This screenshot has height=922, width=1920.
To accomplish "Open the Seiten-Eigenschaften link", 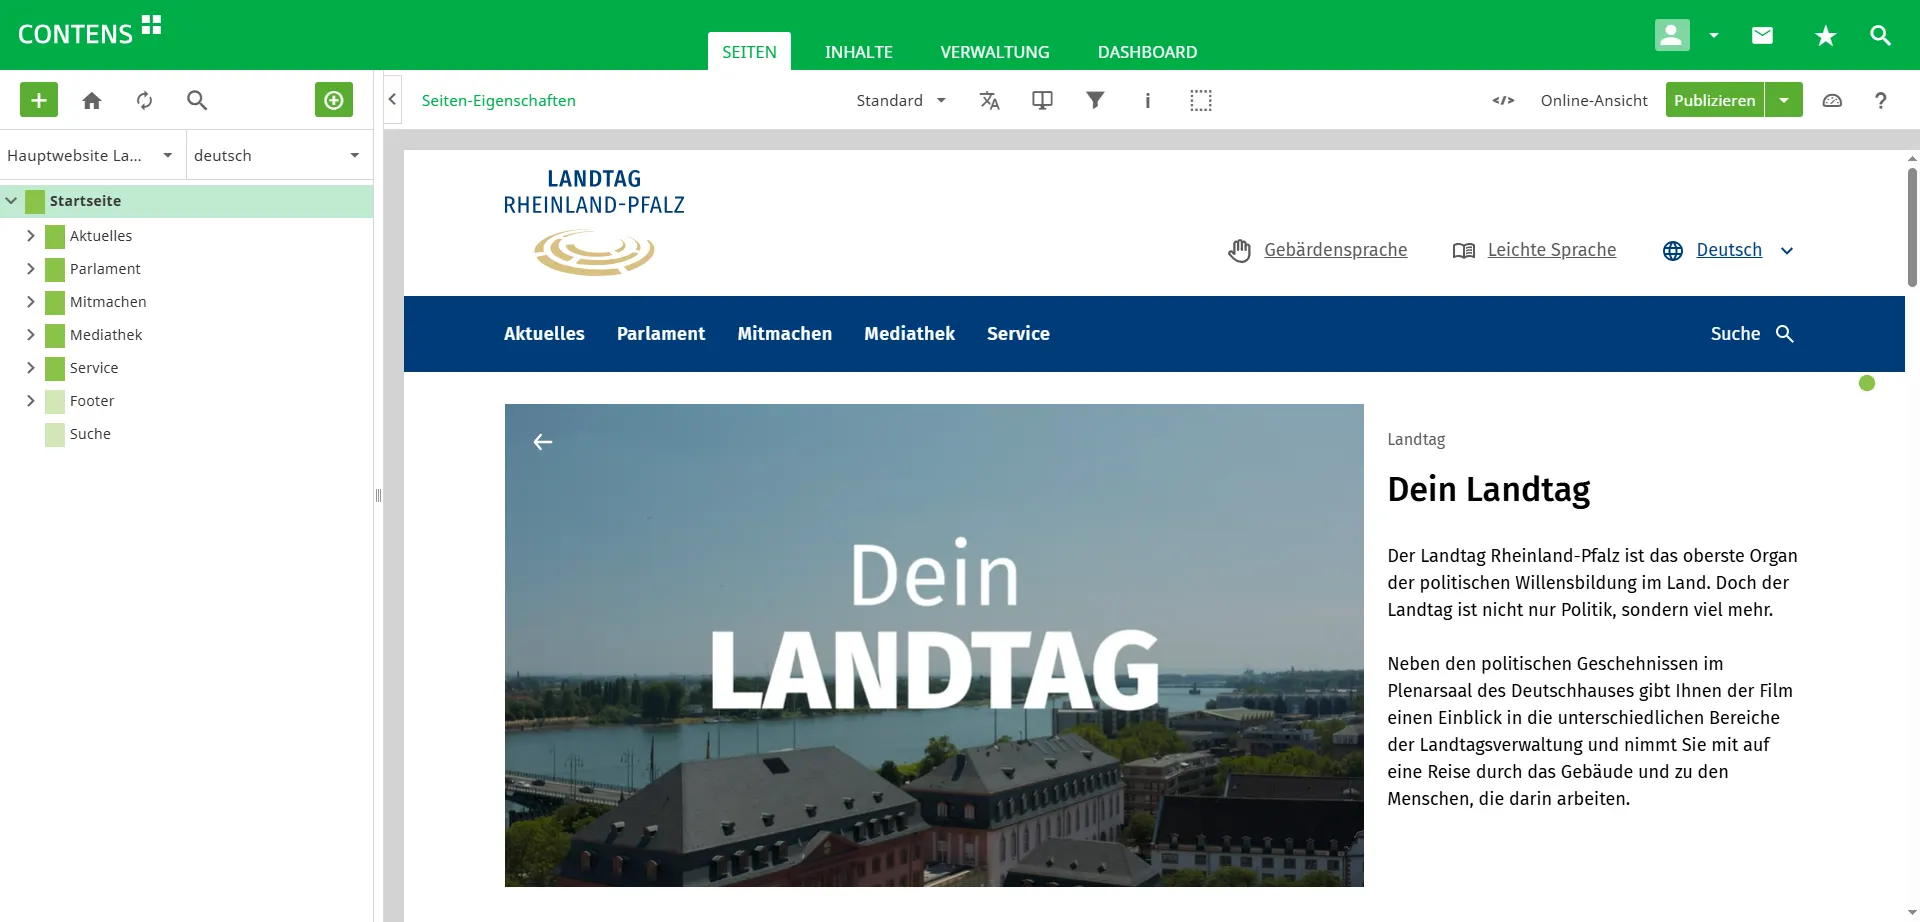I will click(x=498, y=100).
